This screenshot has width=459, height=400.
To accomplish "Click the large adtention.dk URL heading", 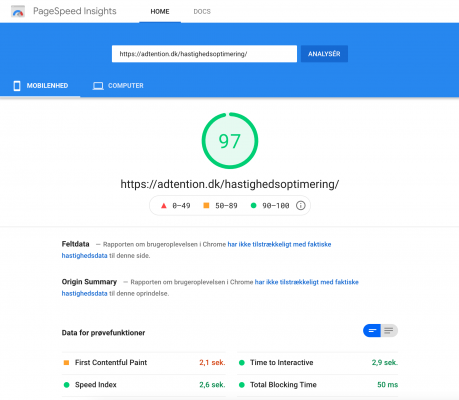I will tap(230, 184).
